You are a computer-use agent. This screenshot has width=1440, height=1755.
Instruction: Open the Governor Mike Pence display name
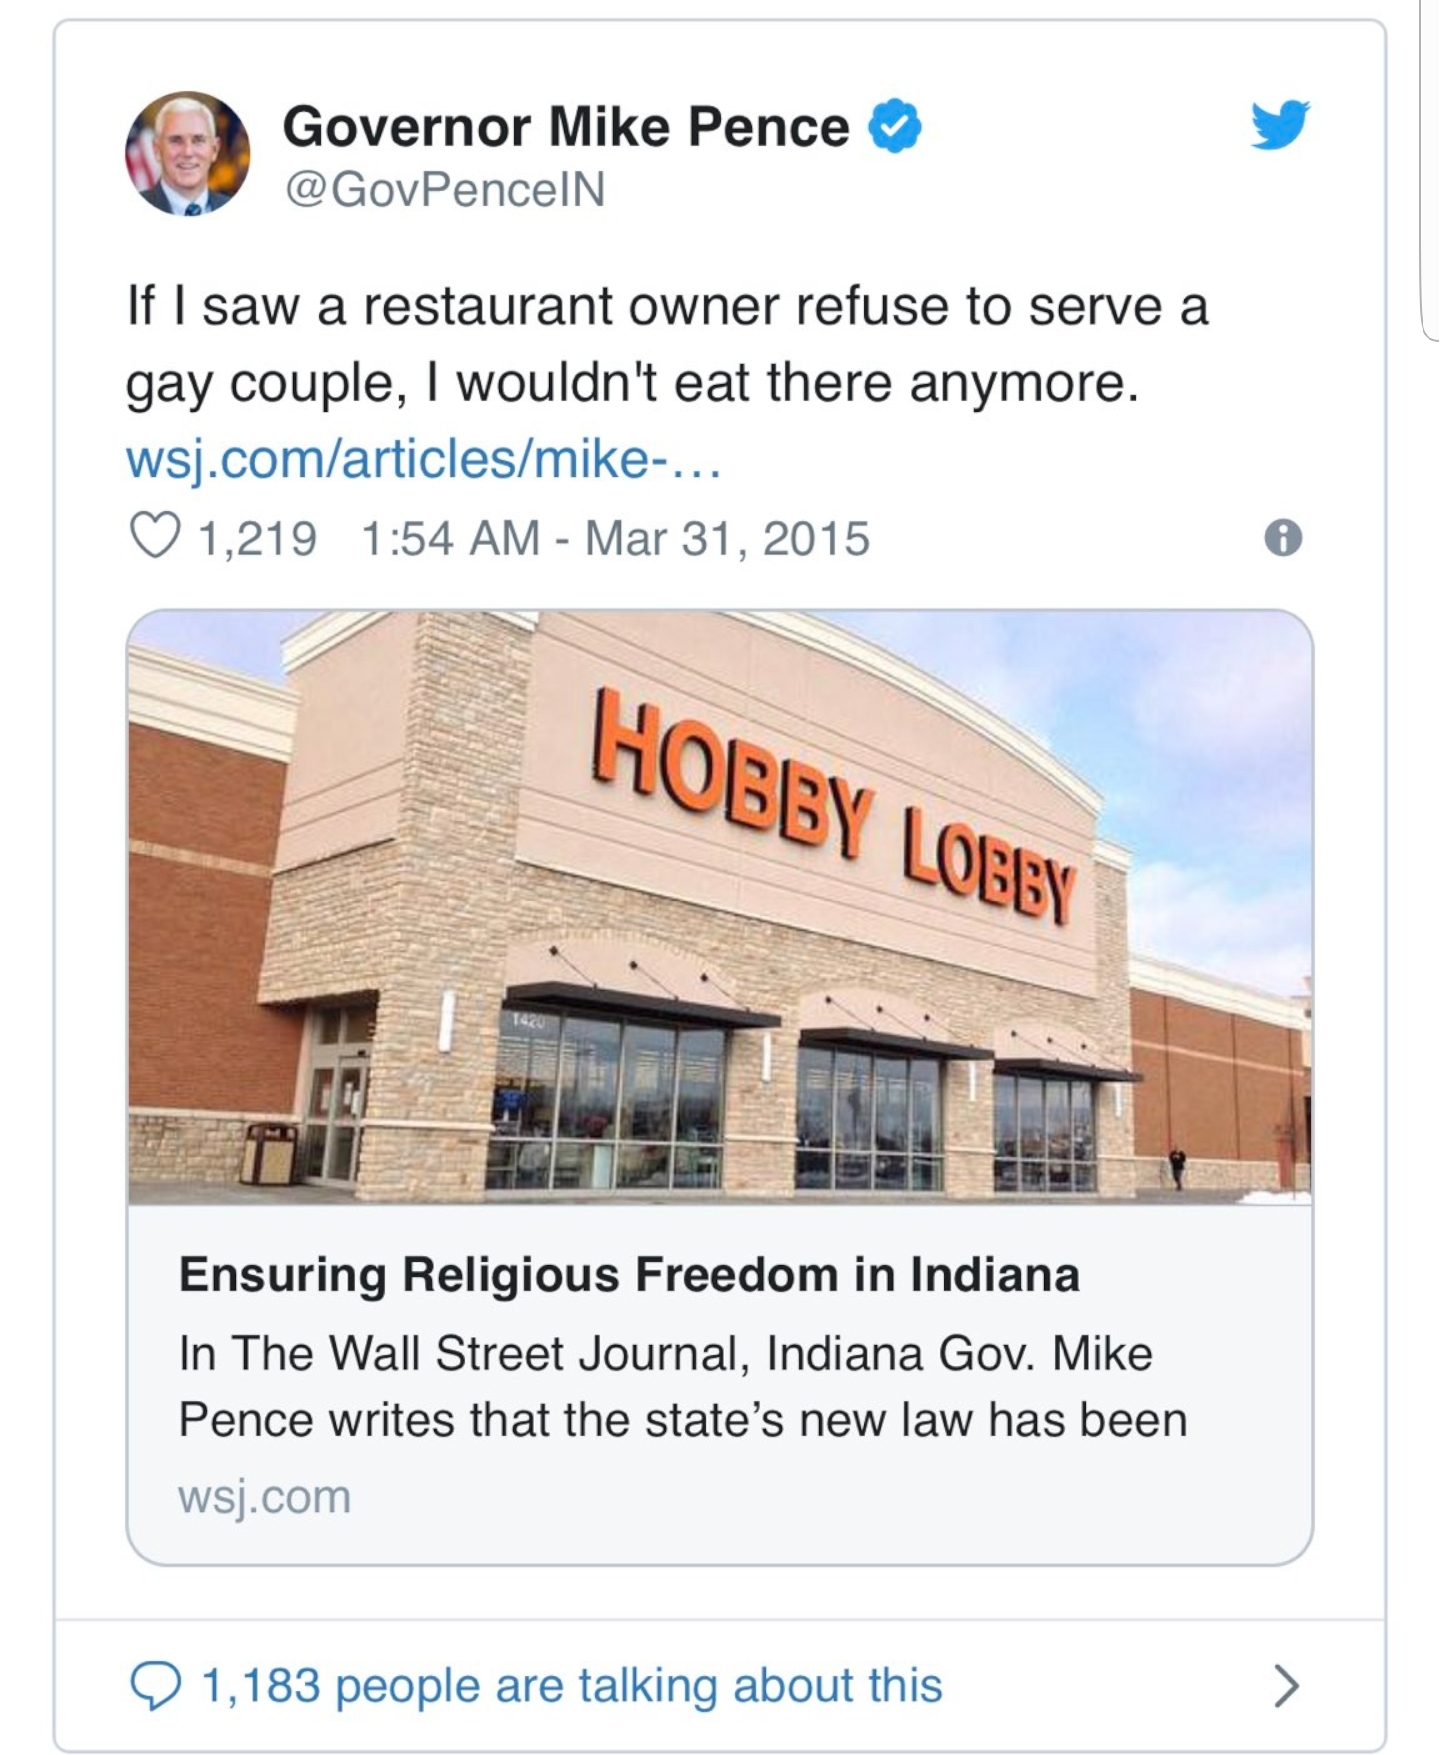click(566, 127)
